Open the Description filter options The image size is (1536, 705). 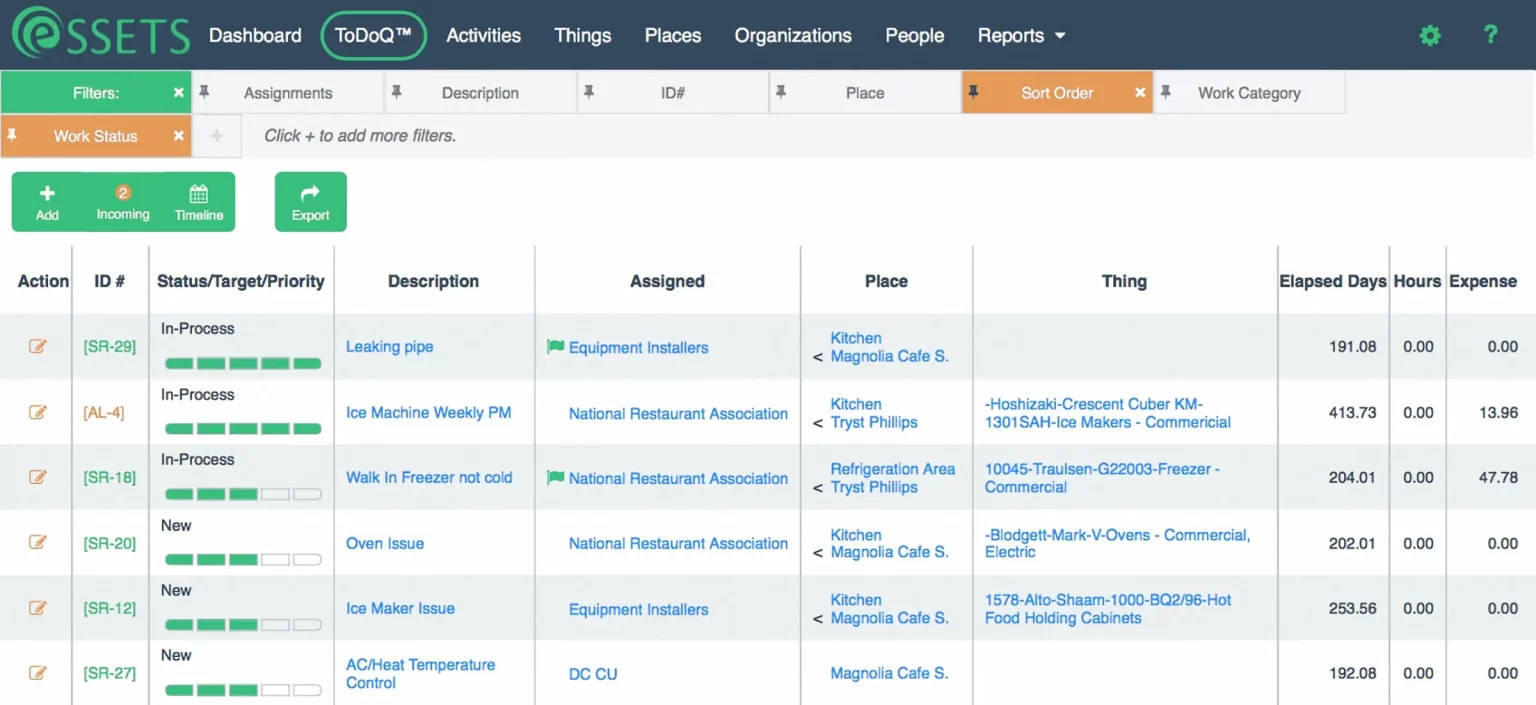480,93
